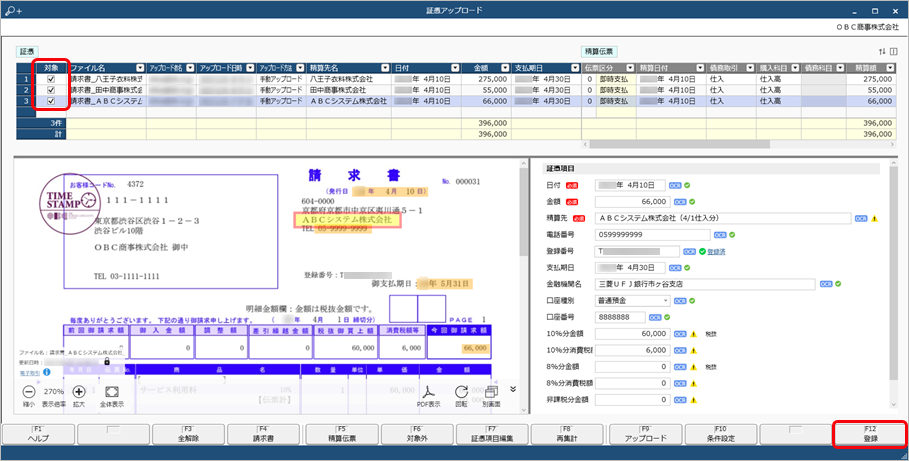This screenshot has width=909, height=461.
Task: Open the 支払期日 column filter dropdown
Action: point(575,68)
